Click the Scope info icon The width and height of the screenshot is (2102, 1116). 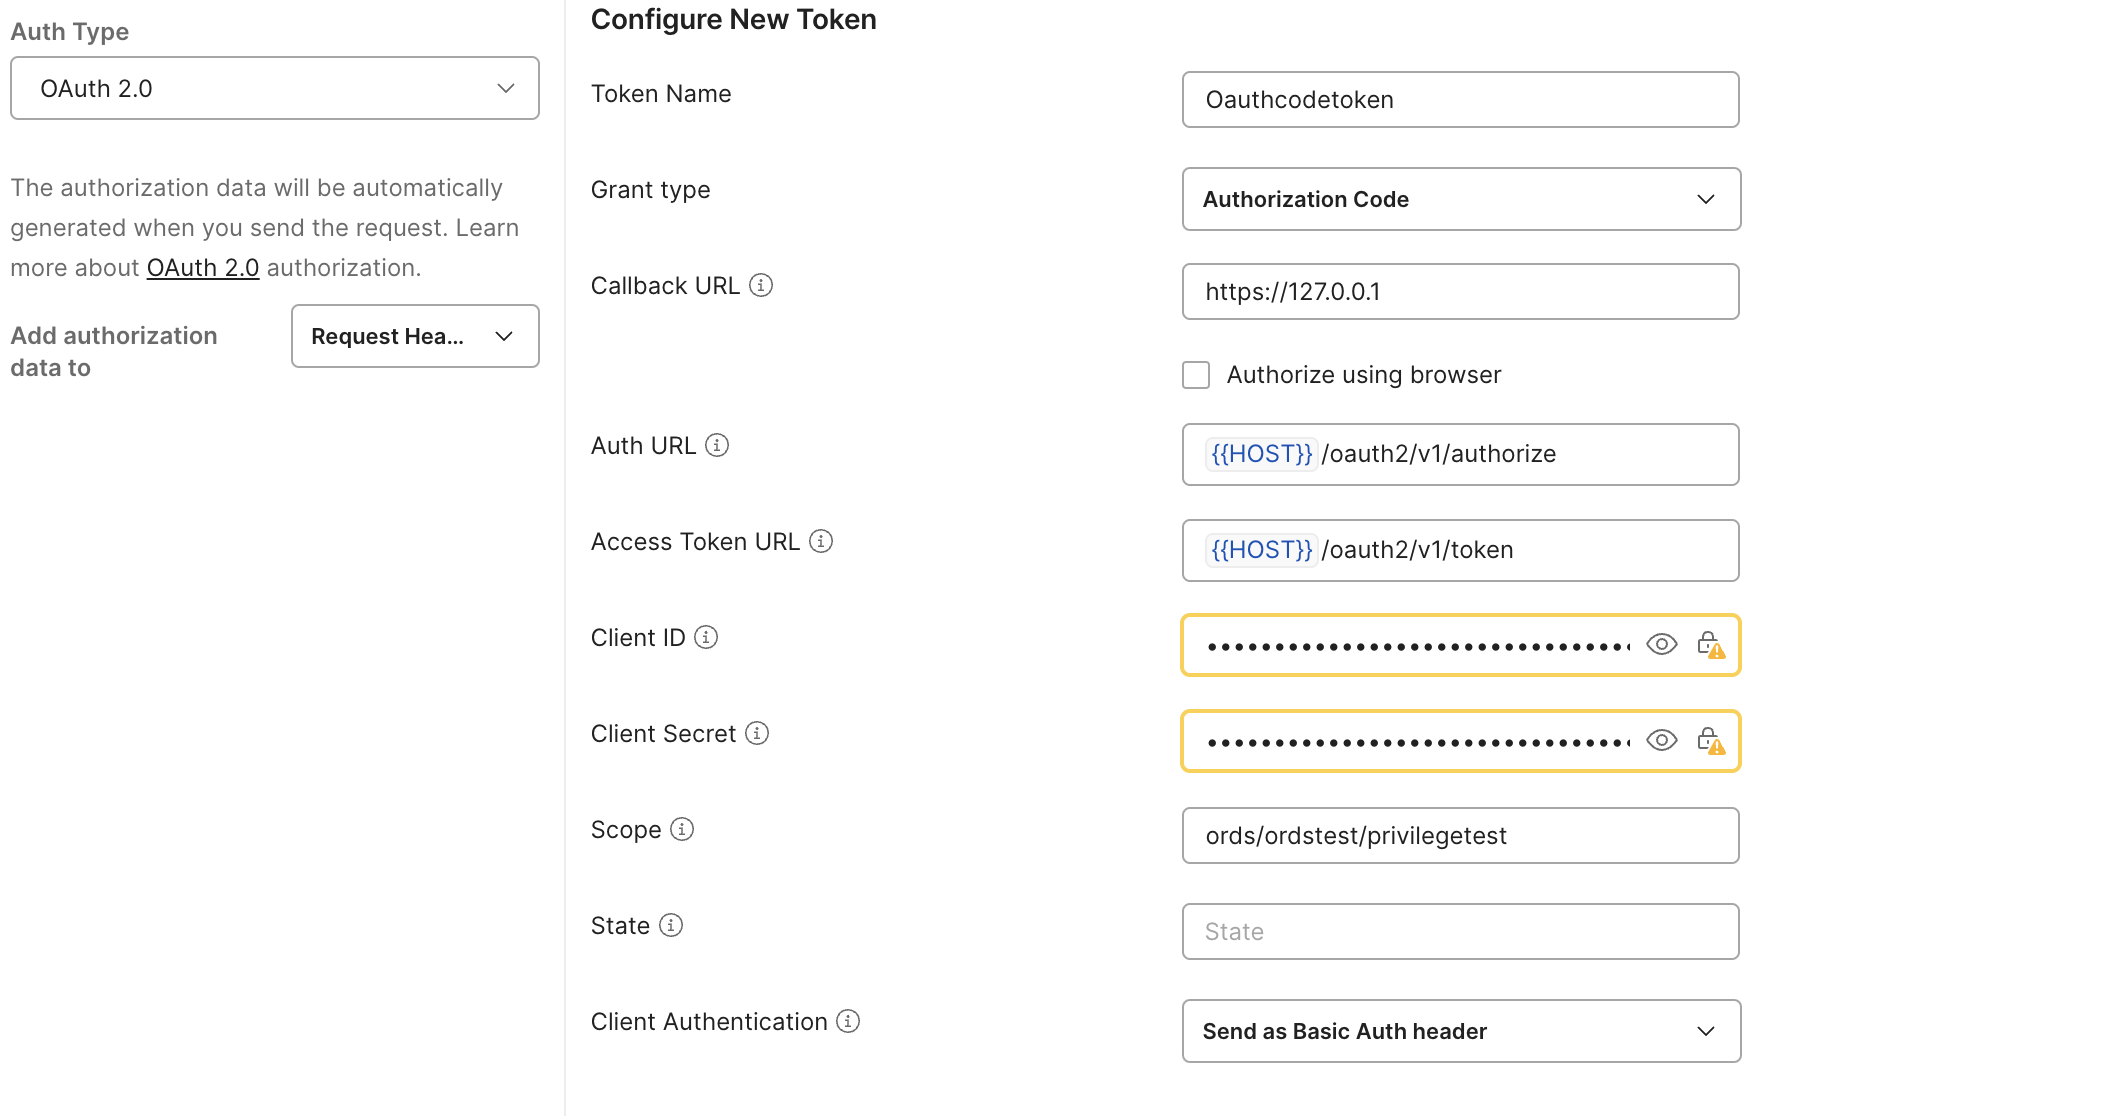681,829
